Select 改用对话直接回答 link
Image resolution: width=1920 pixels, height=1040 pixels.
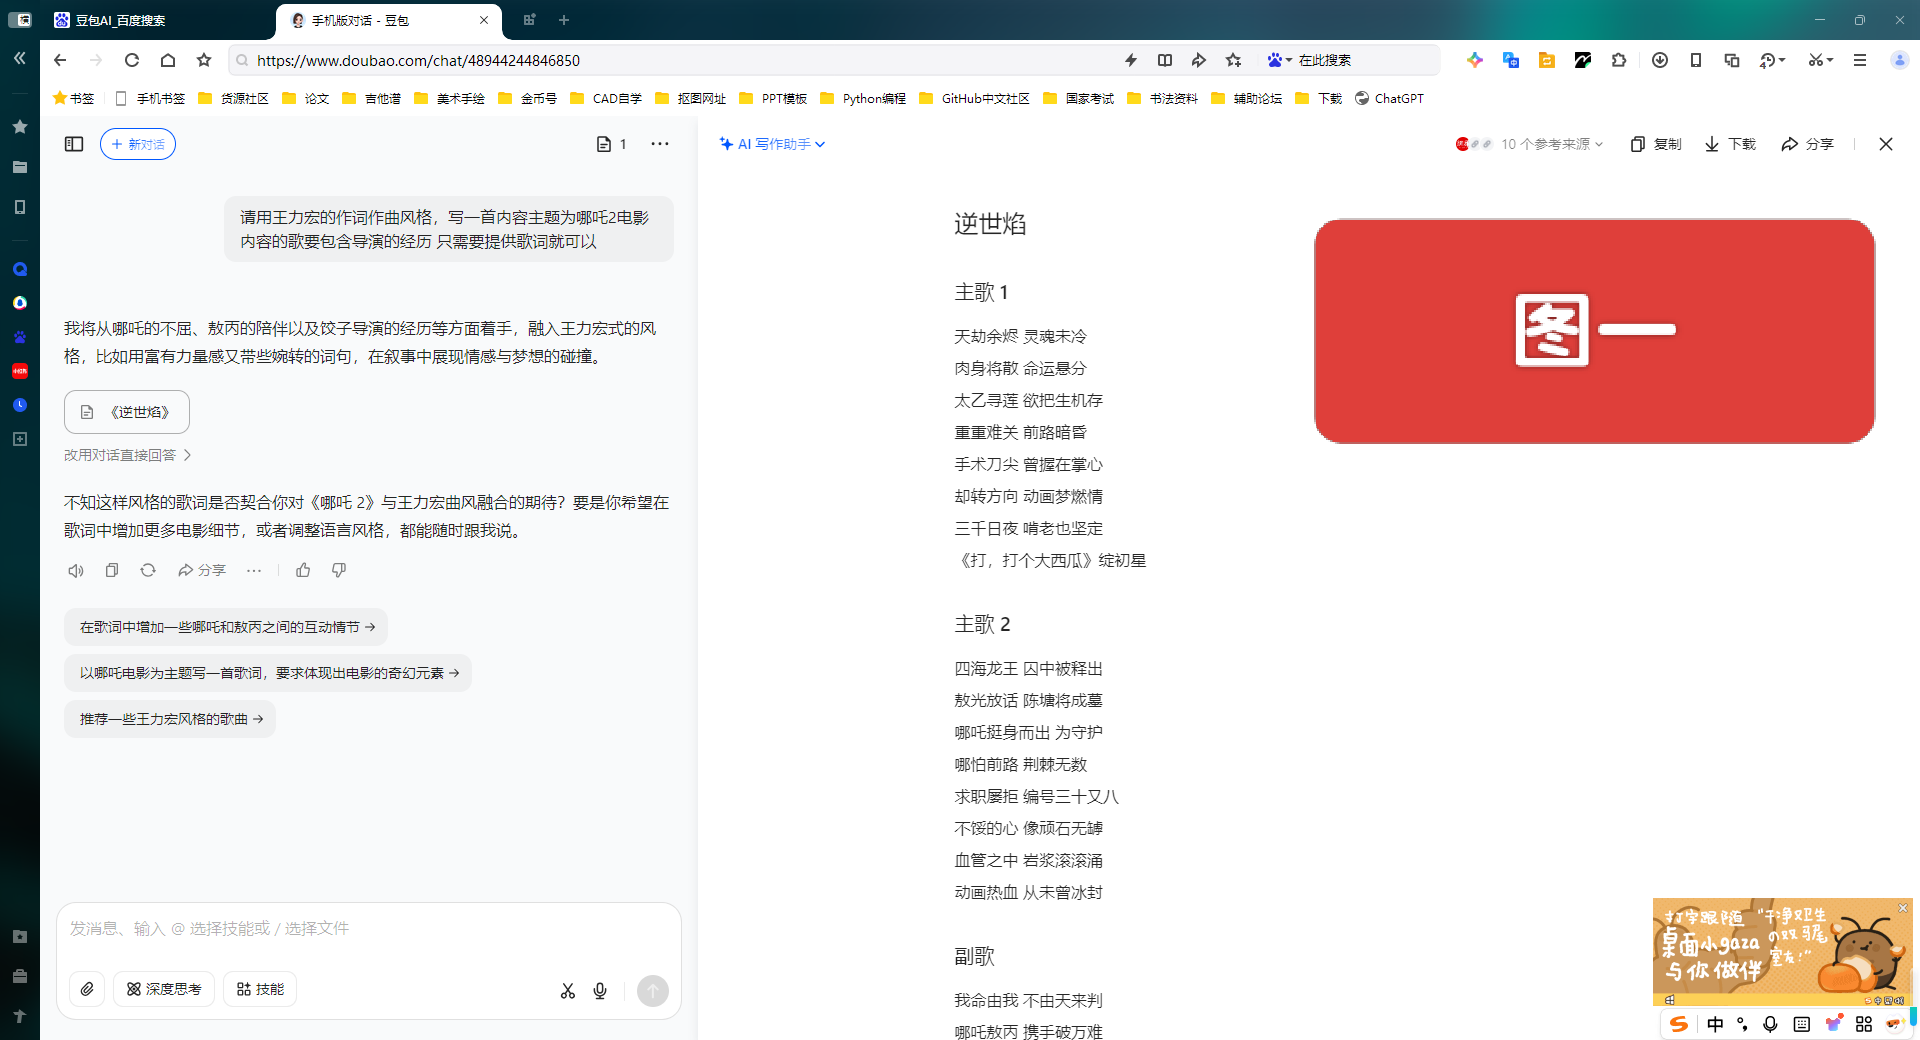click(x=127, y=455)
